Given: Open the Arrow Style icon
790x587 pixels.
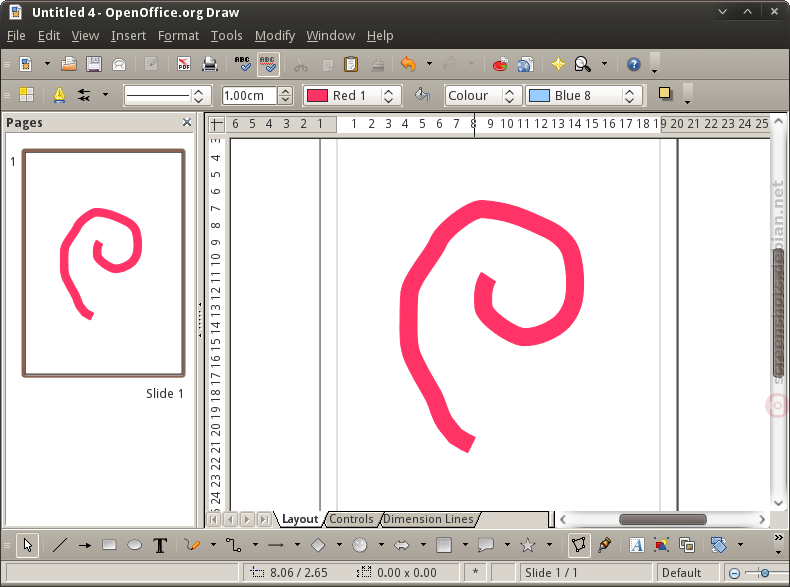Looking at the screenshot, I should 84,95.
